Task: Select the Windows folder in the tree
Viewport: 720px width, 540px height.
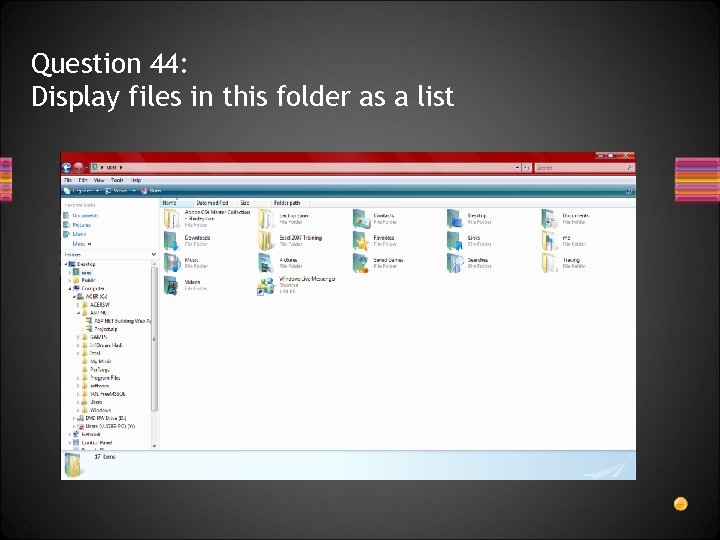Action: (x=97, y=410)
